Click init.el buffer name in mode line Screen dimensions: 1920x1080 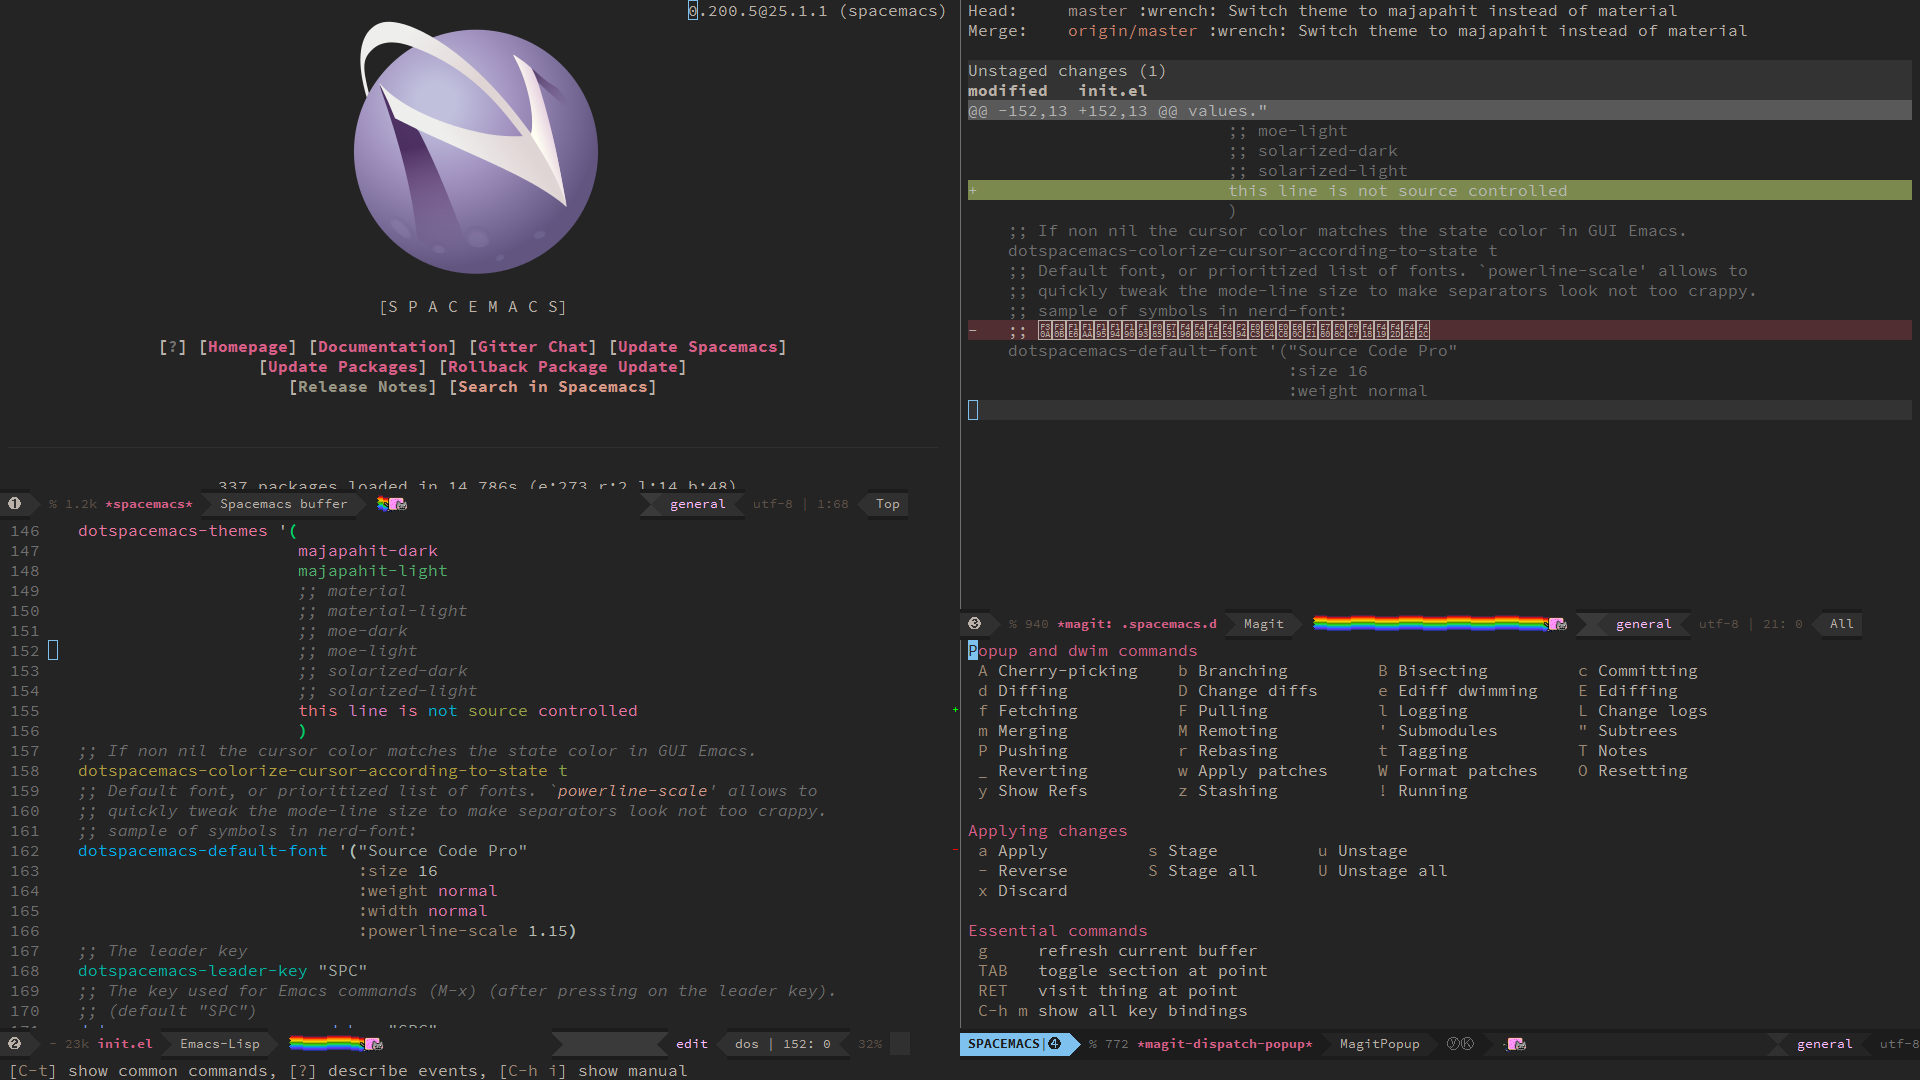(x=125, y=1044)
